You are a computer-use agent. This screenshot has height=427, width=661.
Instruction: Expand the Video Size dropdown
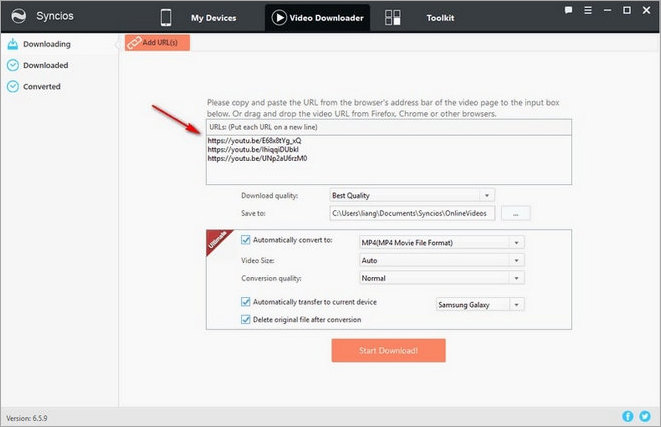pos(441,260)
